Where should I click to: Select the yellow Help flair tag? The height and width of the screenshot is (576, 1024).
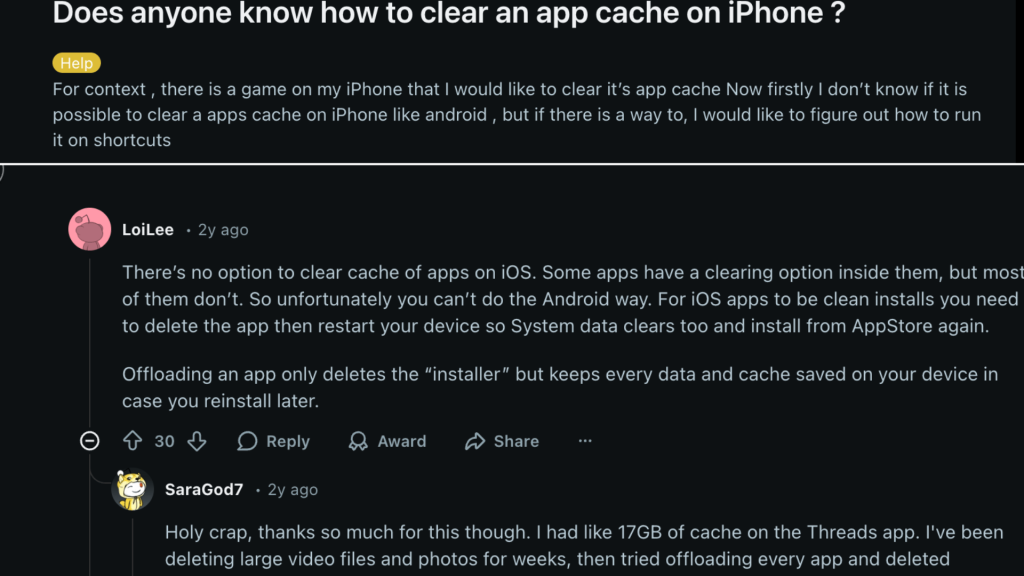click(77, 63)
